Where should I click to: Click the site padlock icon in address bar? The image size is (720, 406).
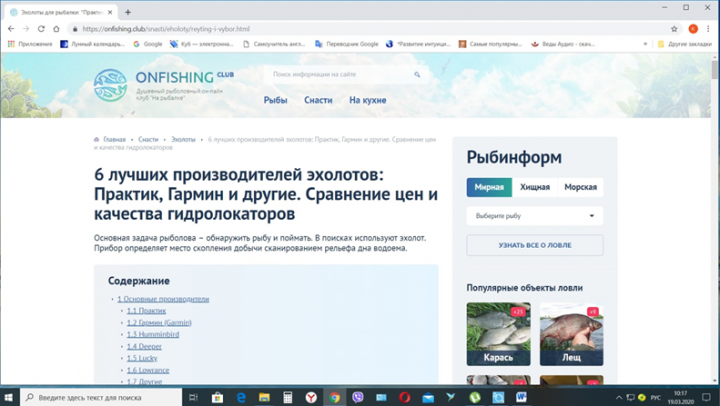click(75, 29)
